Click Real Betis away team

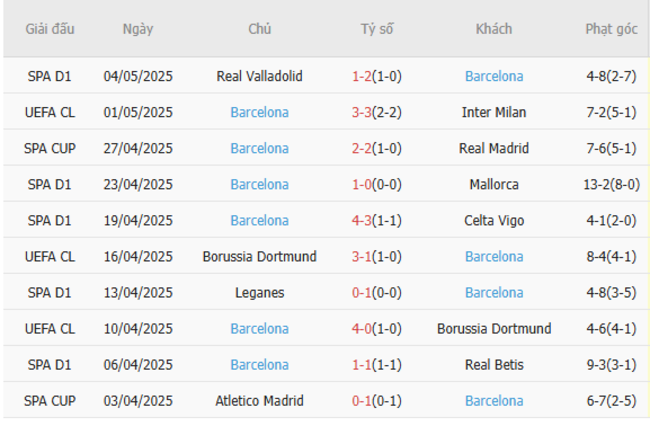coord(493,364)
